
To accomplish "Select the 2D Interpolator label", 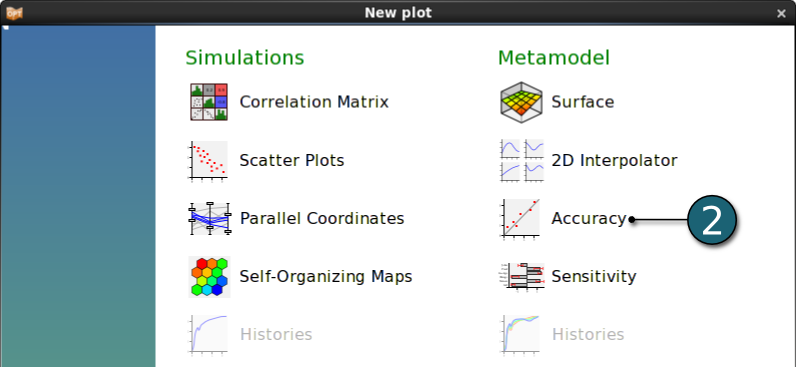I will point(614,160).
